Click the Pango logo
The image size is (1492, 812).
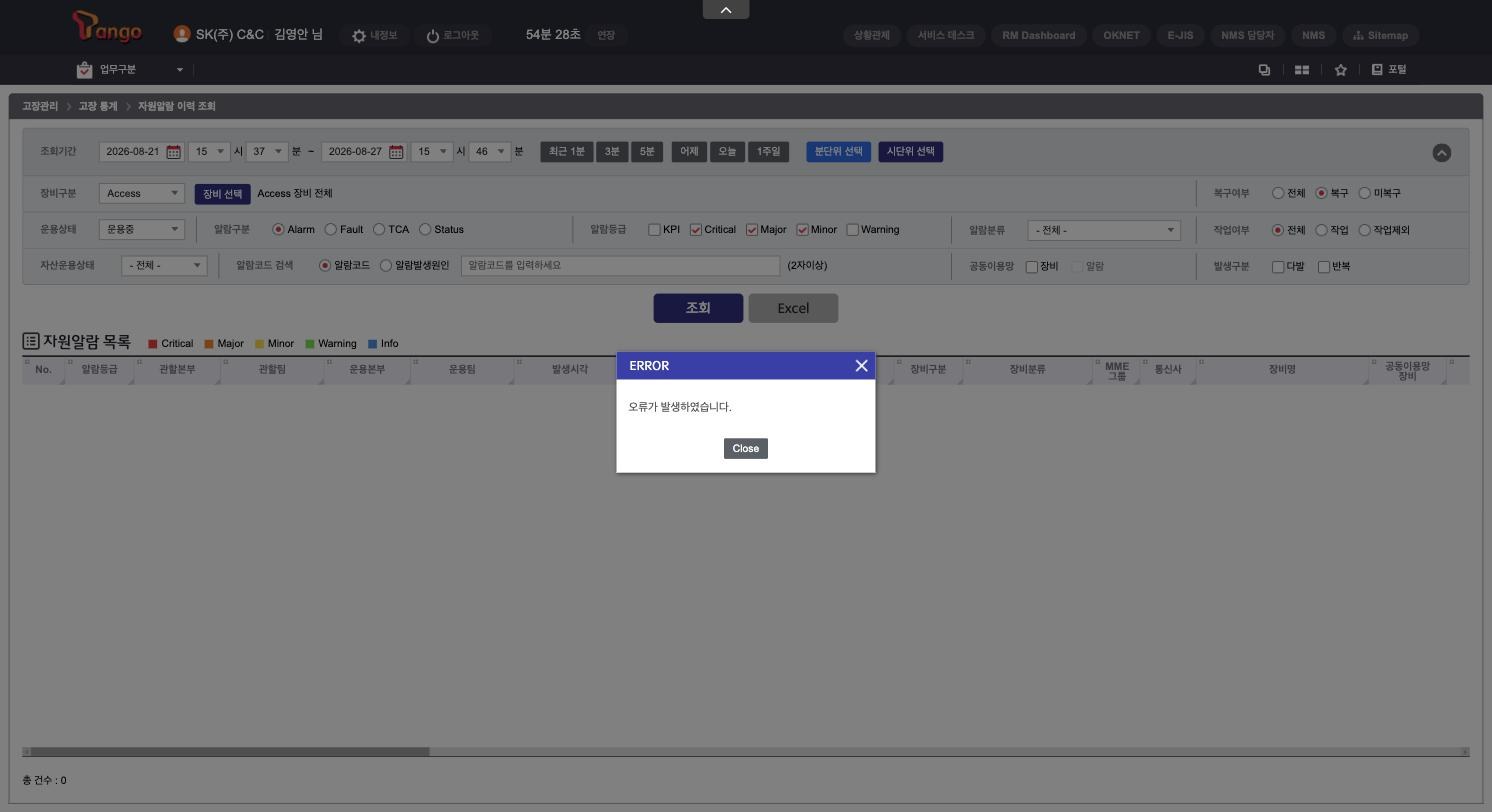click(x=108, y=27)
